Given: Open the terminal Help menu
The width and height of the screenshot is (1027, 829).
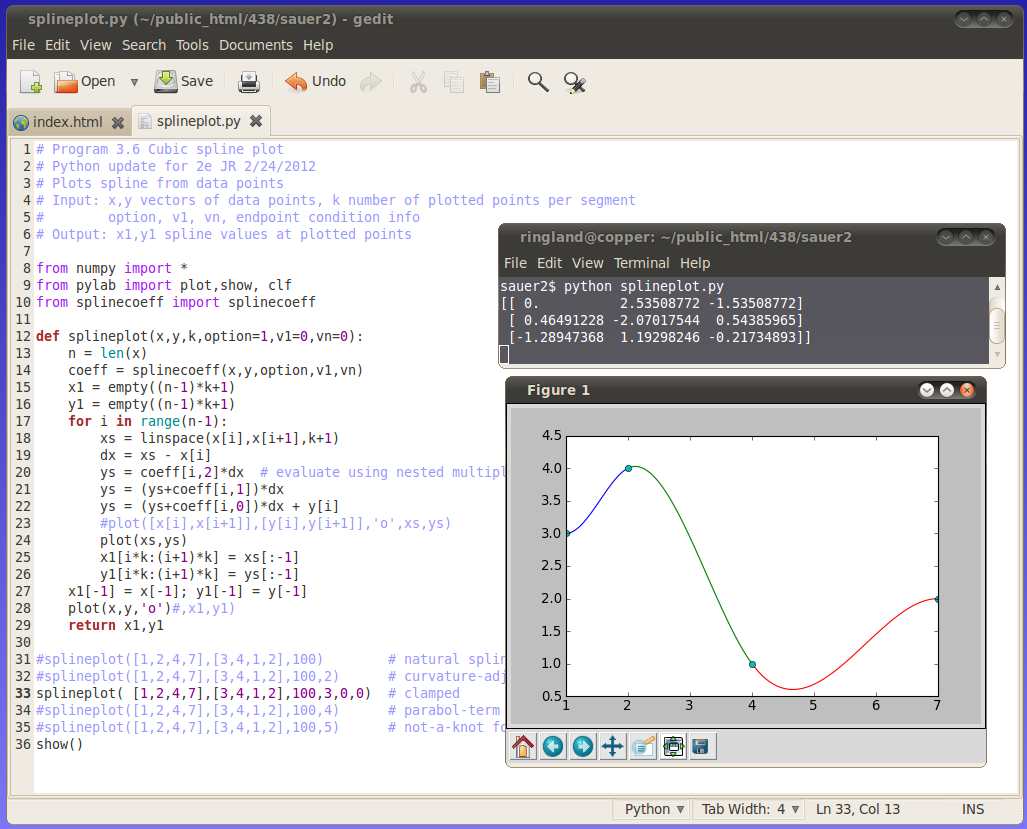Looking at the screenshot, I should 695,263.
